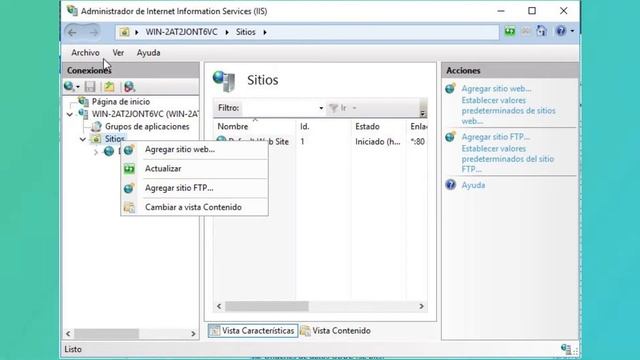Screen dimensions: 640x360
Task: Open the Ir button dropdown arrow
Action: click(354, 108)
